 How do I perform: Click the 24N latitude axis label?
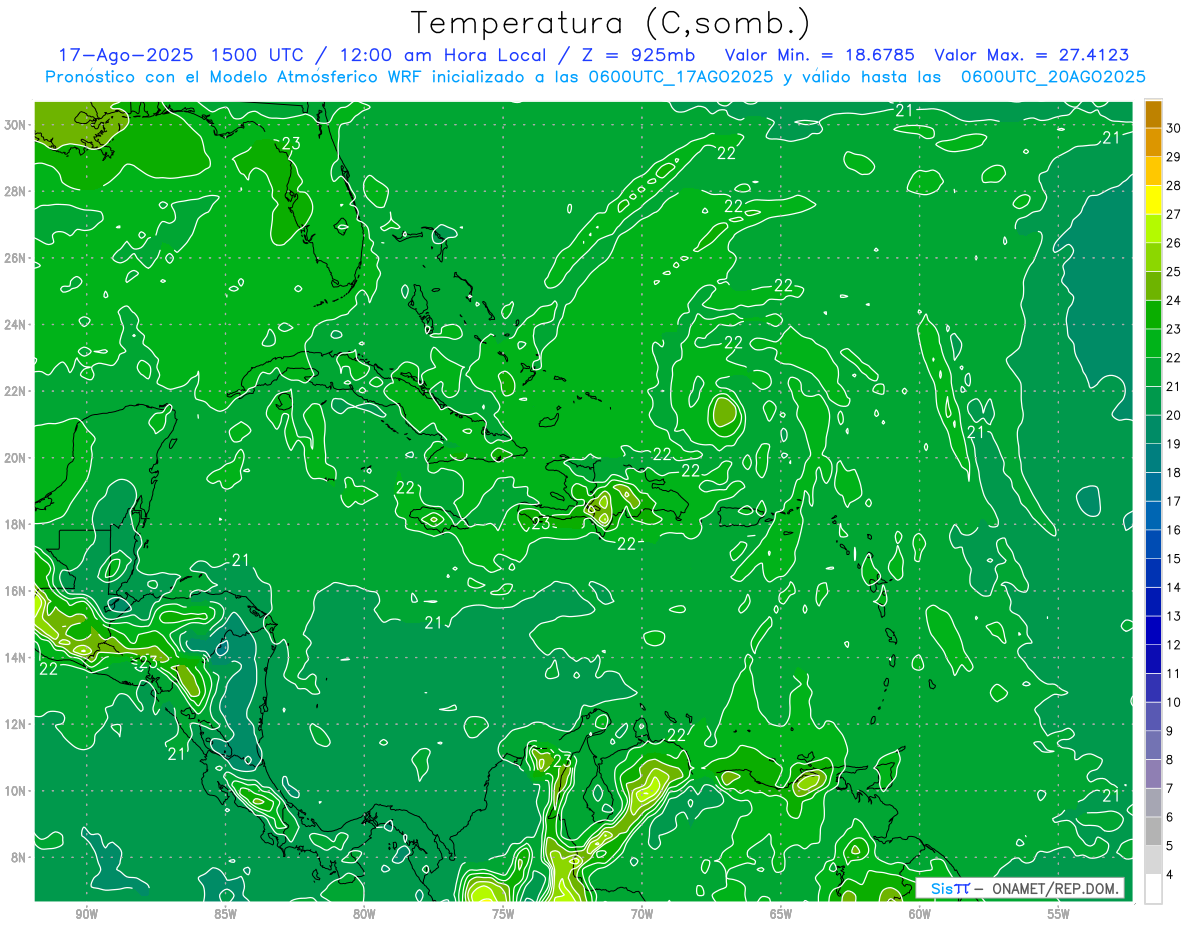click(x=16, y=324)
